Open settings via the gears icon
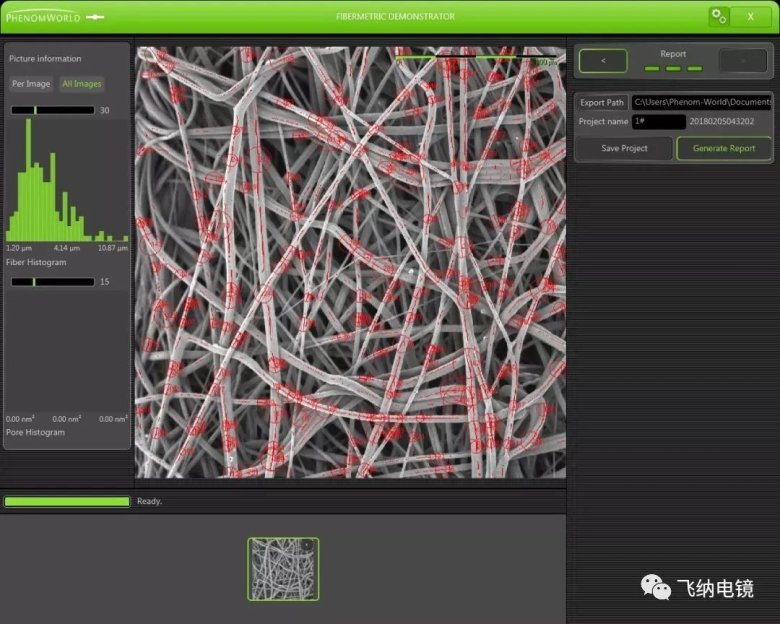Viewport: 780px width, 624px height. pyautogui.click(x=718, y=16)
